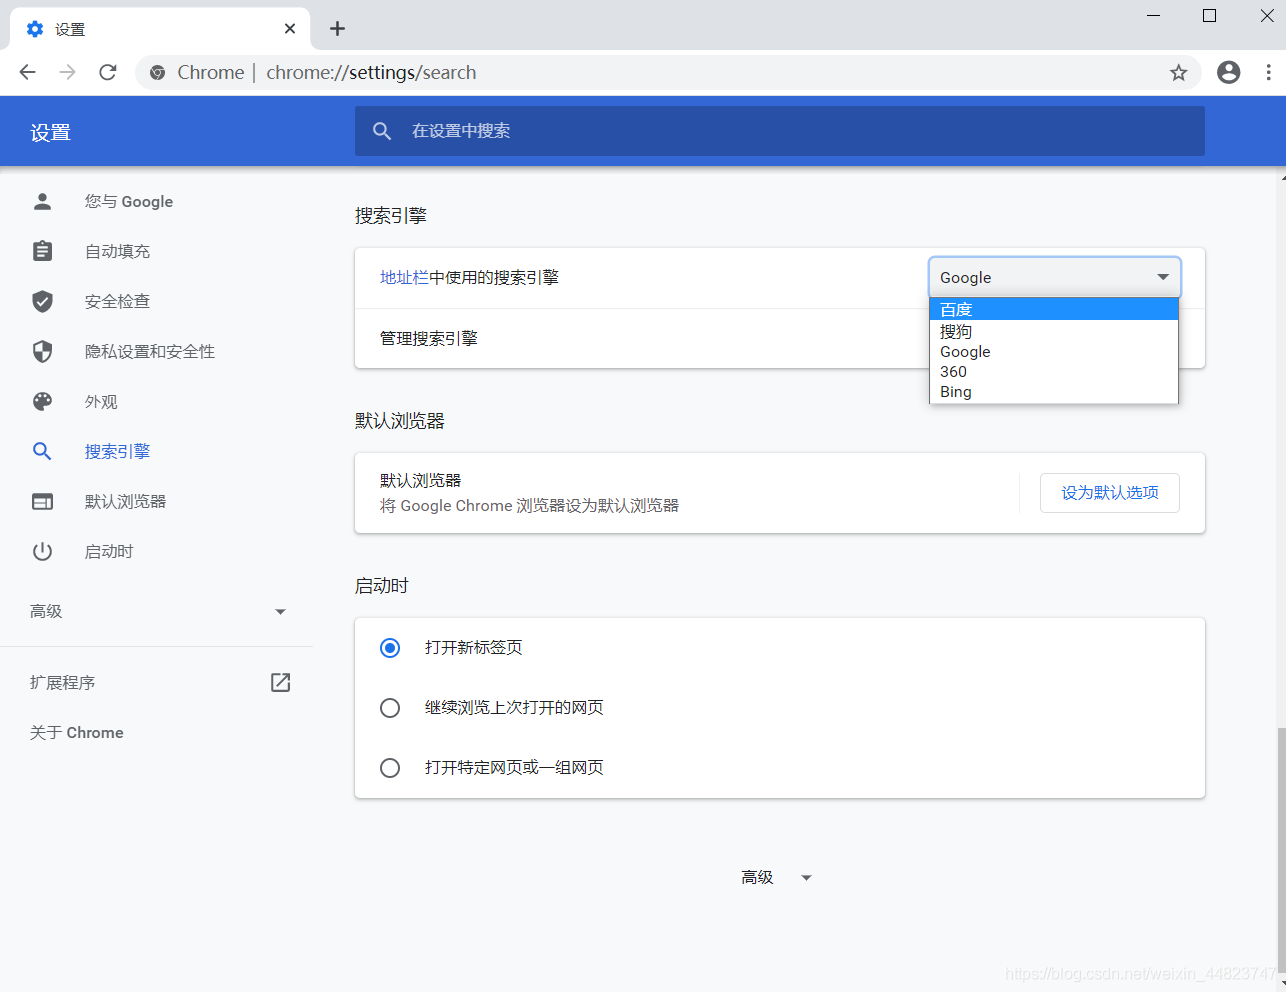Open 隐私设置和安全性 section

(x=150, y=351)
